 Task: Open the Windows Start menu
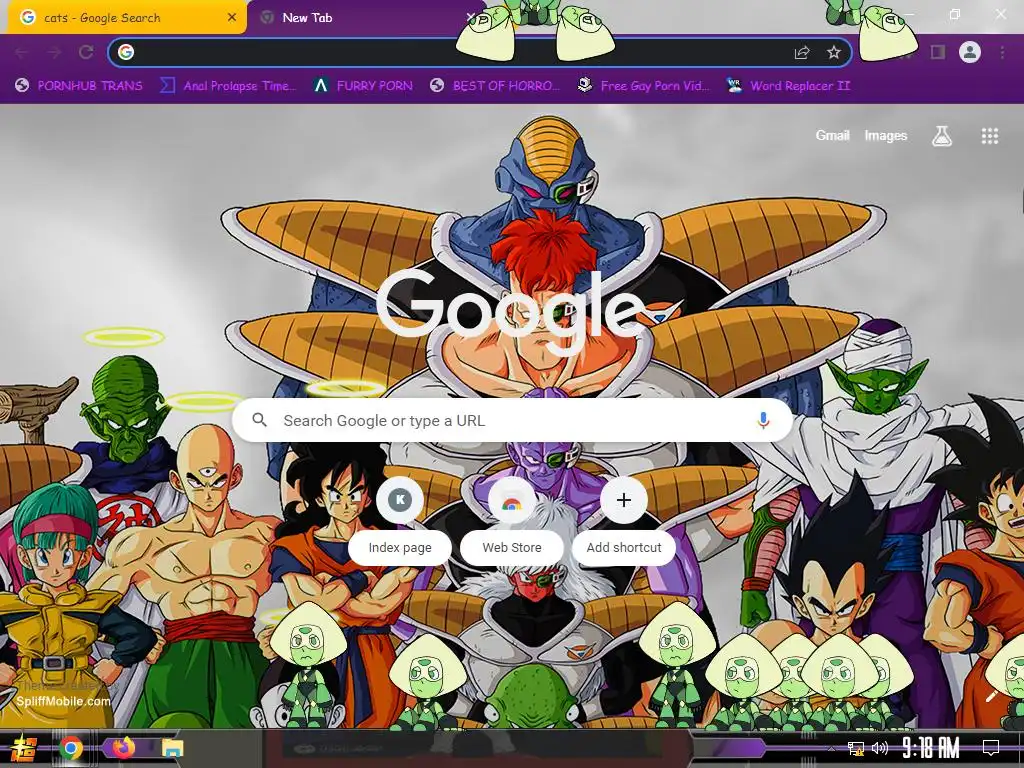point(22,748)
